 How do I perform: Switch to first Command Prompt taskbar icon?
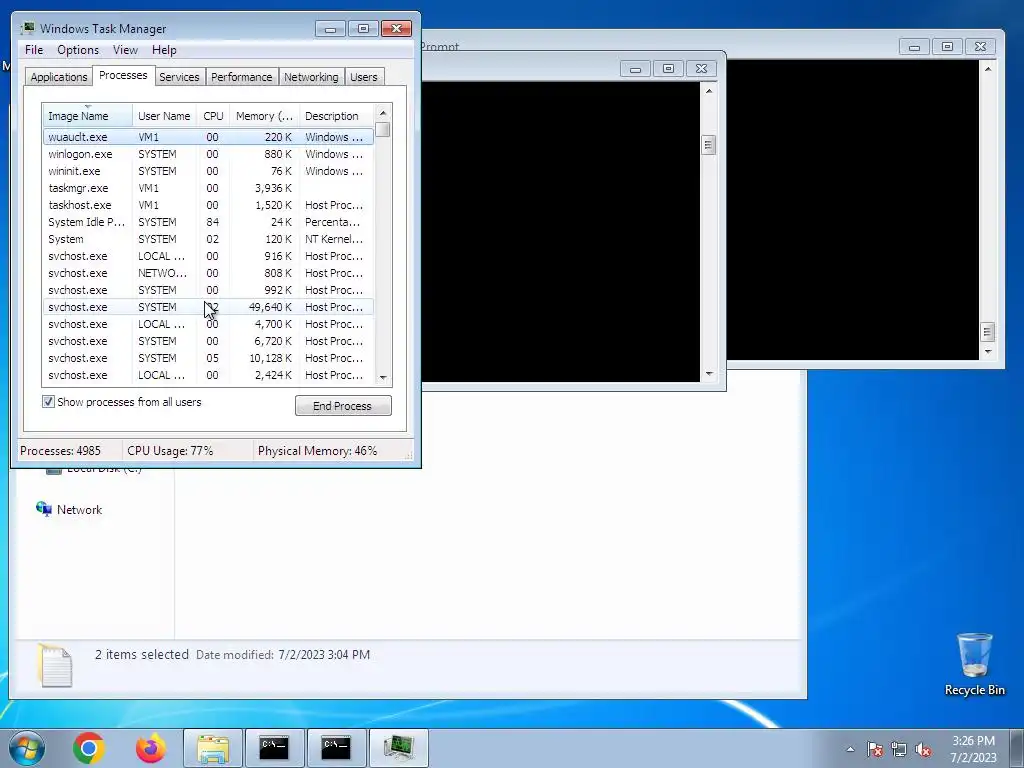(x=274, y=748)
